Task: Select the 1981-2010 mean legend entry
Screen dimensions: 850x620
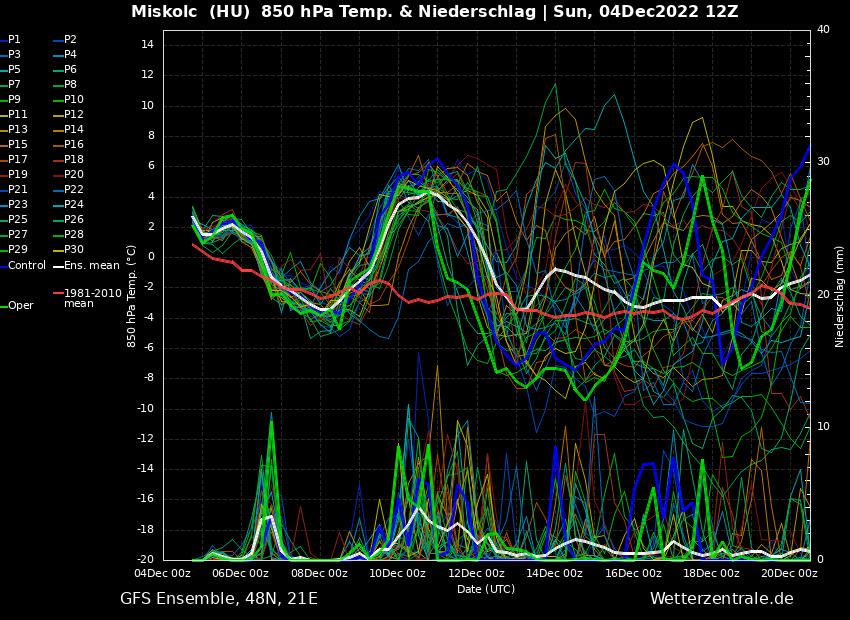Action: click(x=92, y=298)
